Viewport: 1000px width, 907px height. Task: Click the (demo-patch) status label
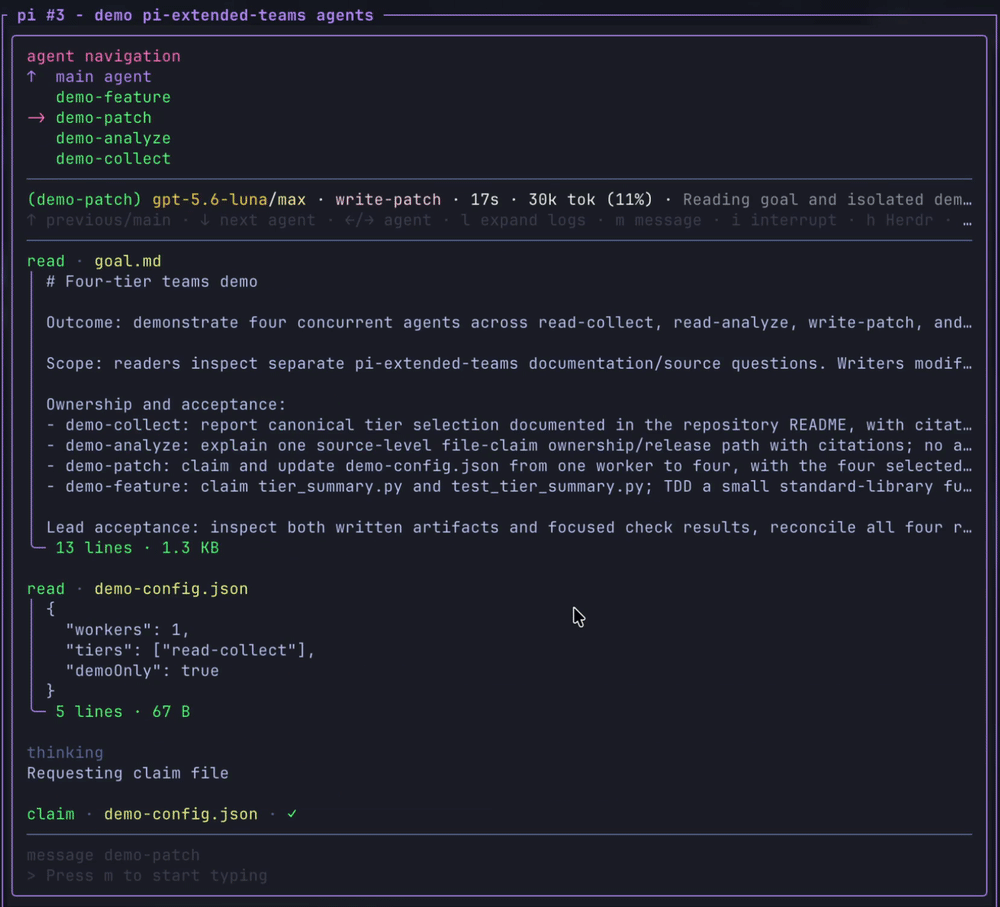84,200
